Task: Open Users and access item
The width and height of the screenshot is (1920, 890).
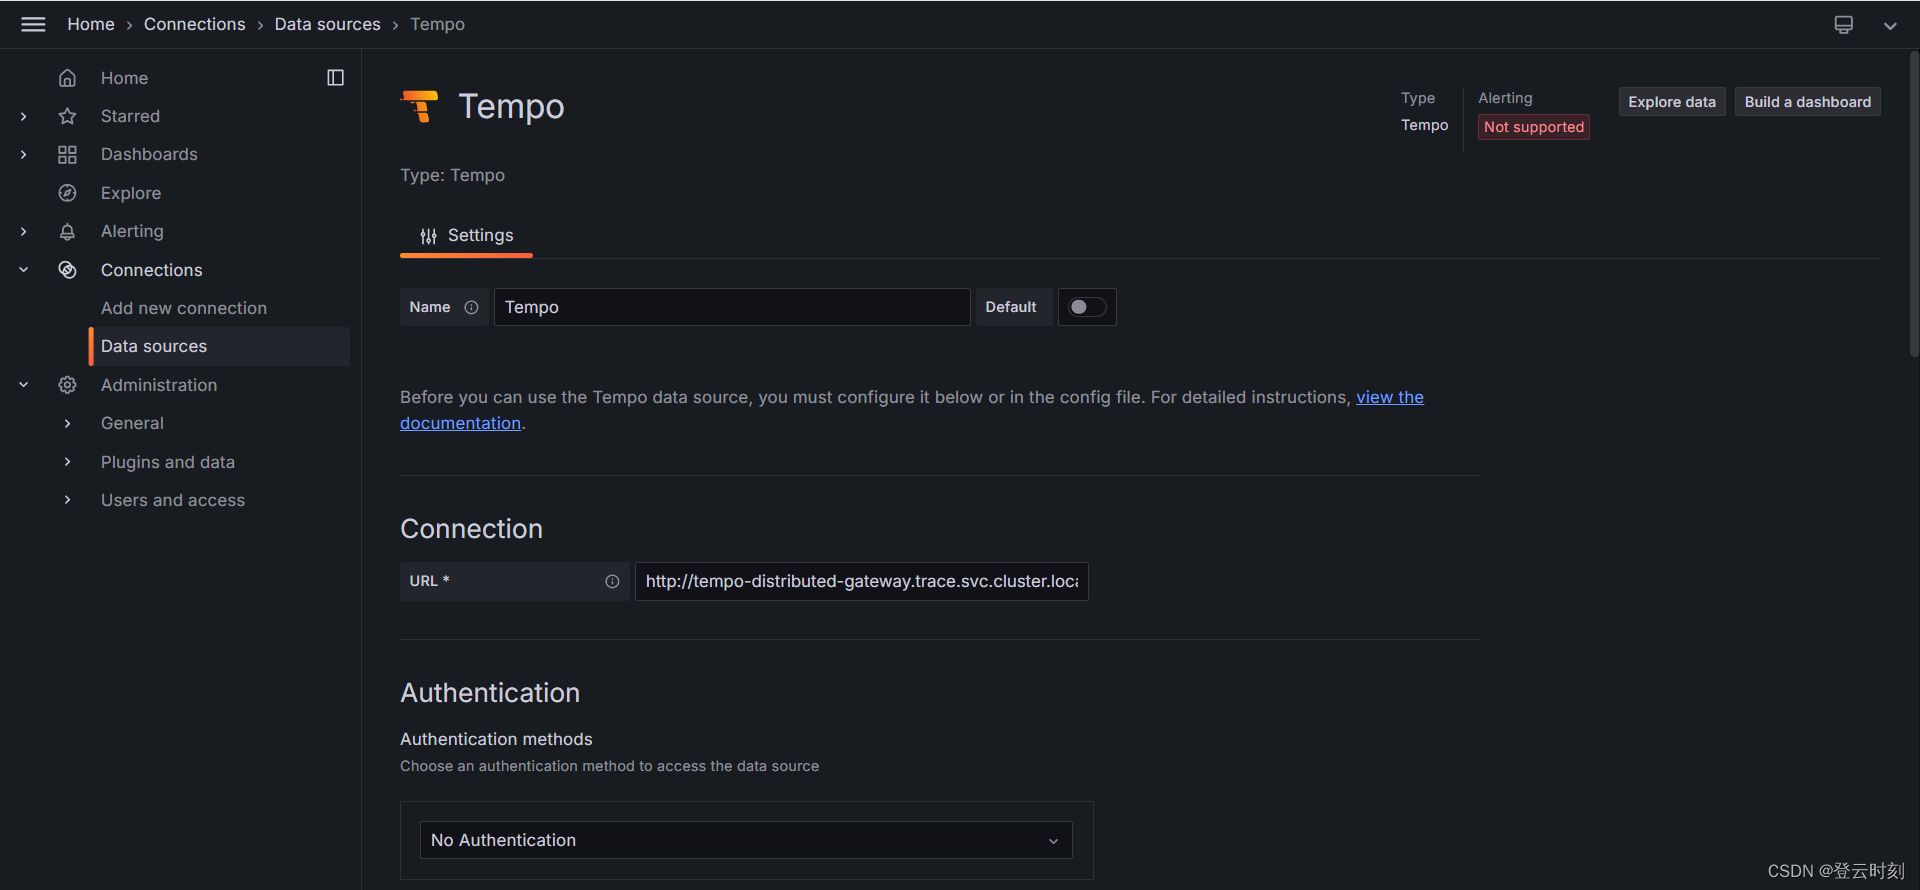Action: point(173,500)
